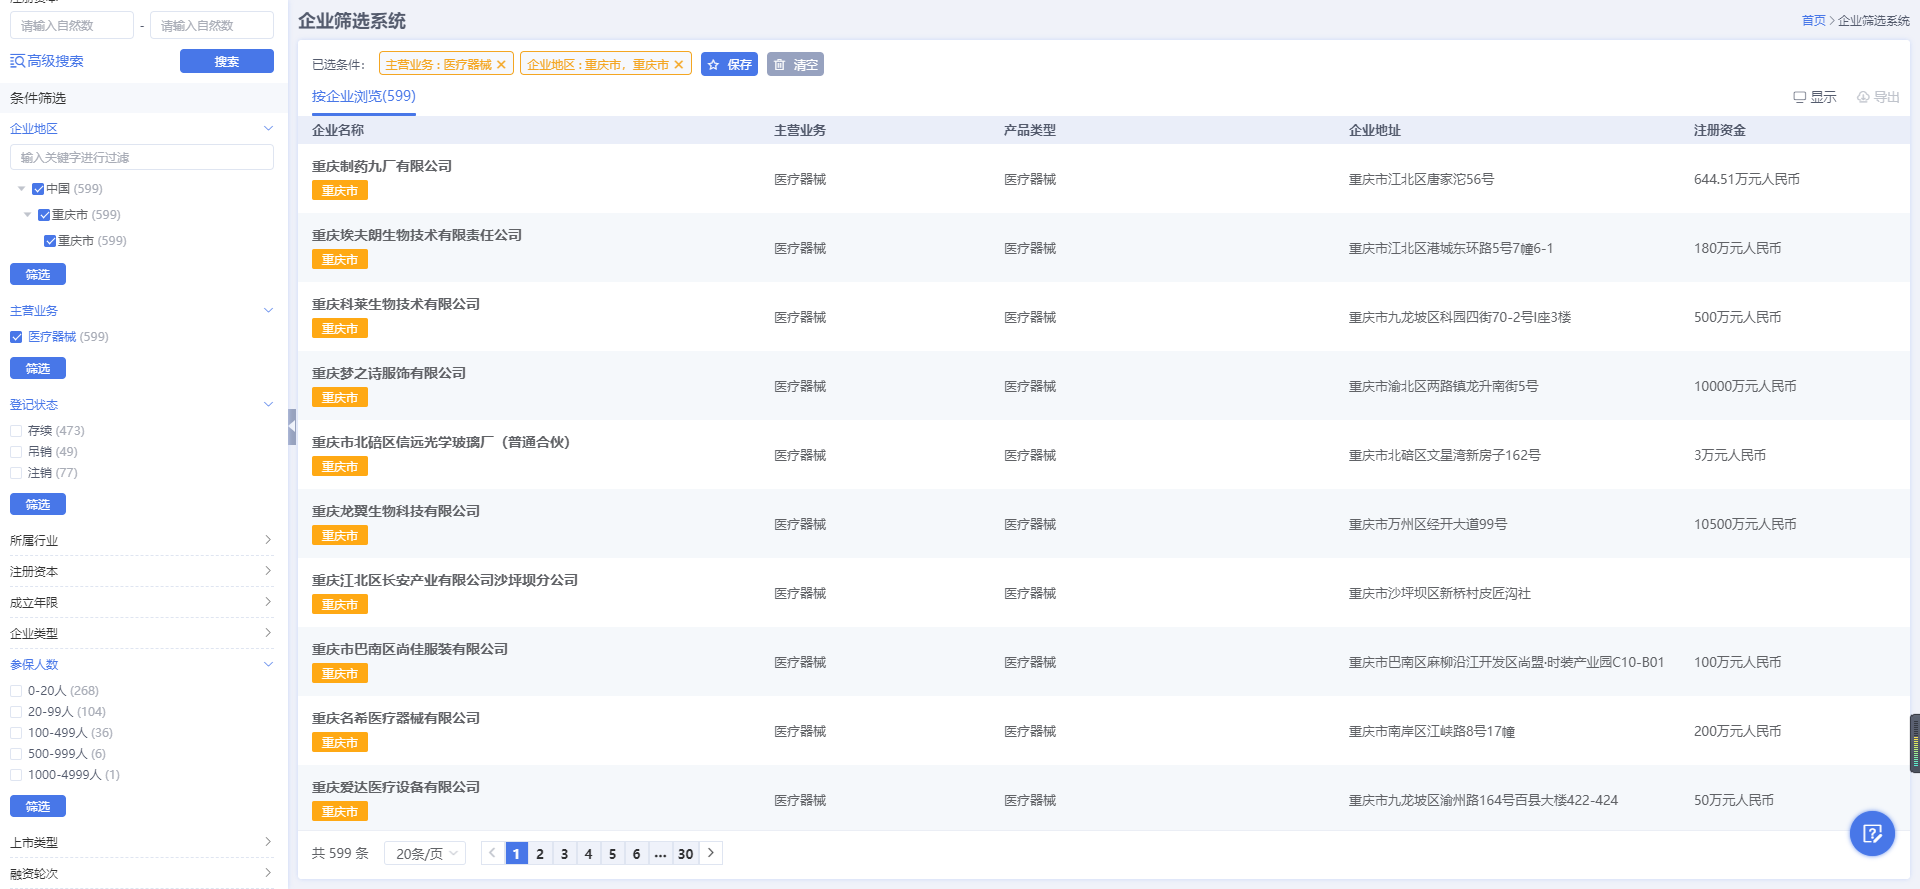Clear conditions with the trash 清空 button
The width and height of the screenshot is (1920, 889).
pos(795,65)
